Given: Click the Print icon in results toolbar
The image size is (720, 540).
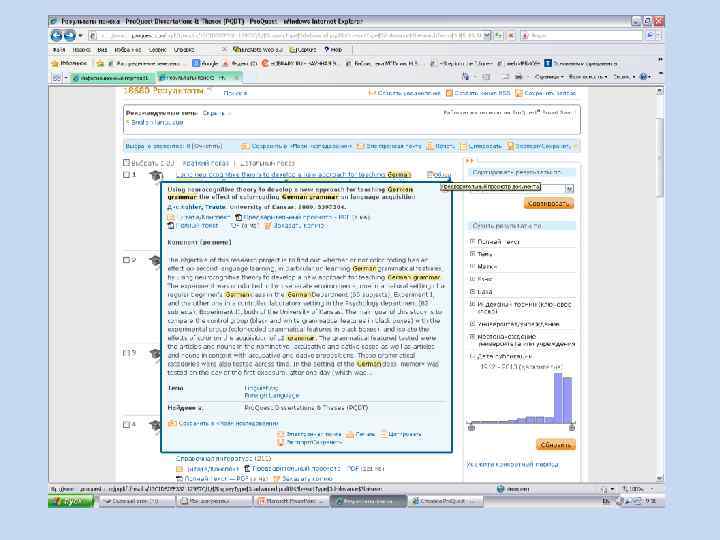Looking at the screenshot, I should coord(430,146).
